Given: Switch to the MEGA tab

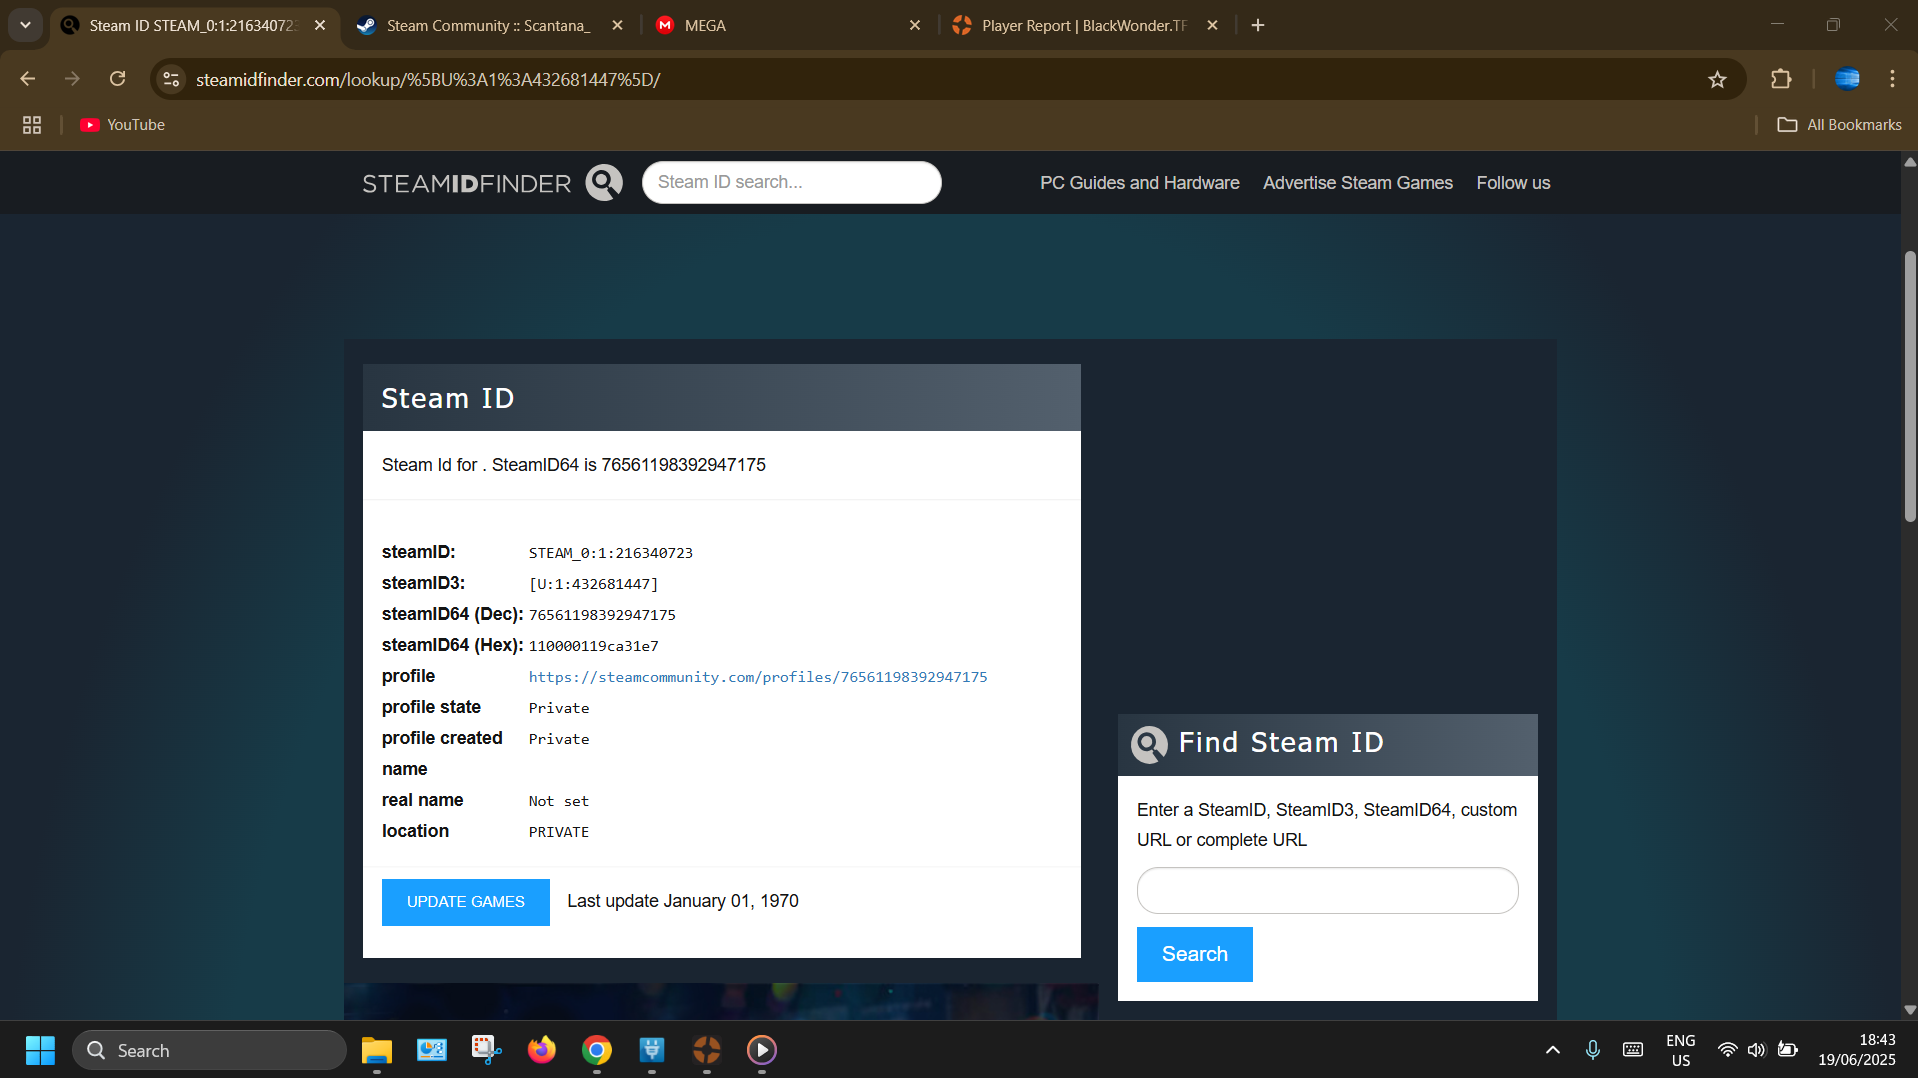Looking at the screenshot, I should pos(780,25).
